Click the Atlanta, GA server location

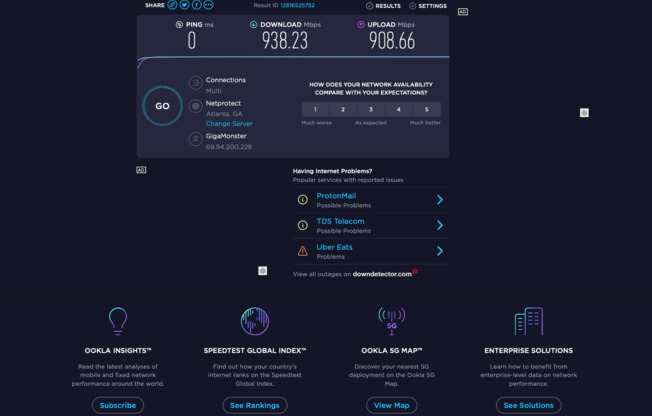[224, 114]
